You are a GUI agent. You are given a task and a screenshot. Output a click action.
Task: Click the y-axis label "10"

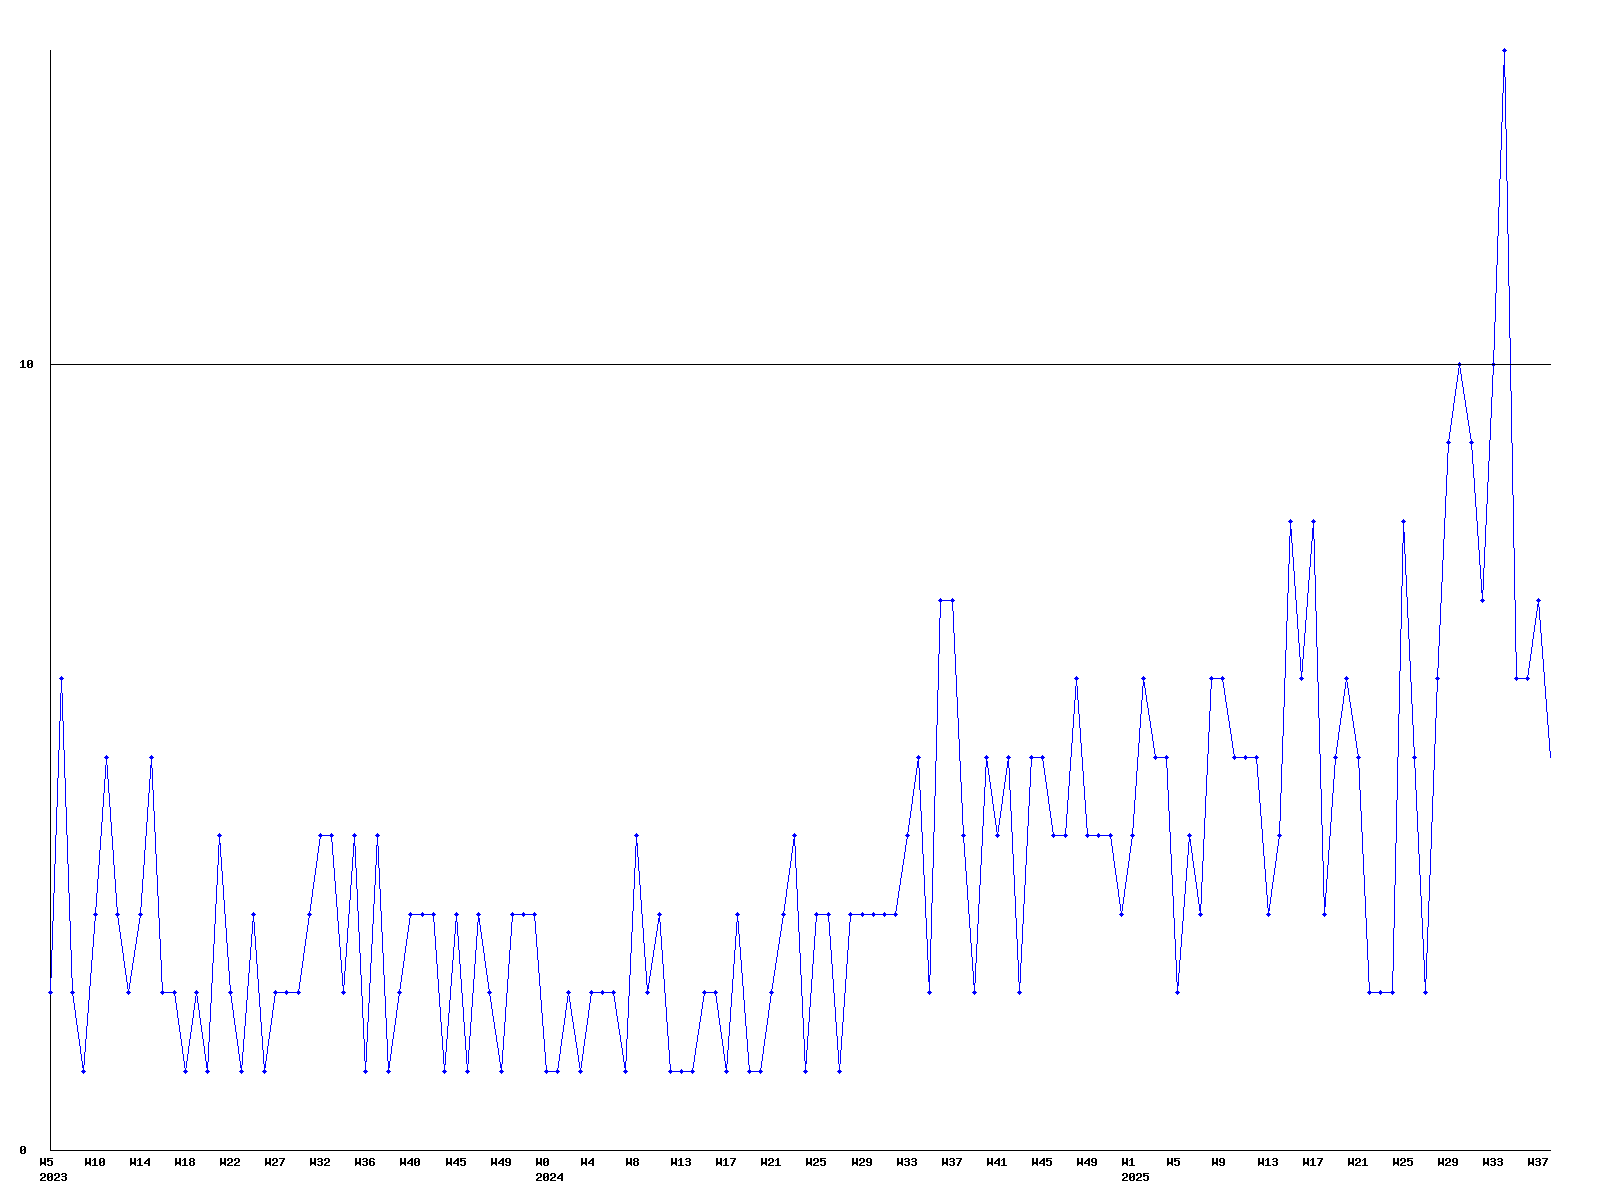[27, 365]
